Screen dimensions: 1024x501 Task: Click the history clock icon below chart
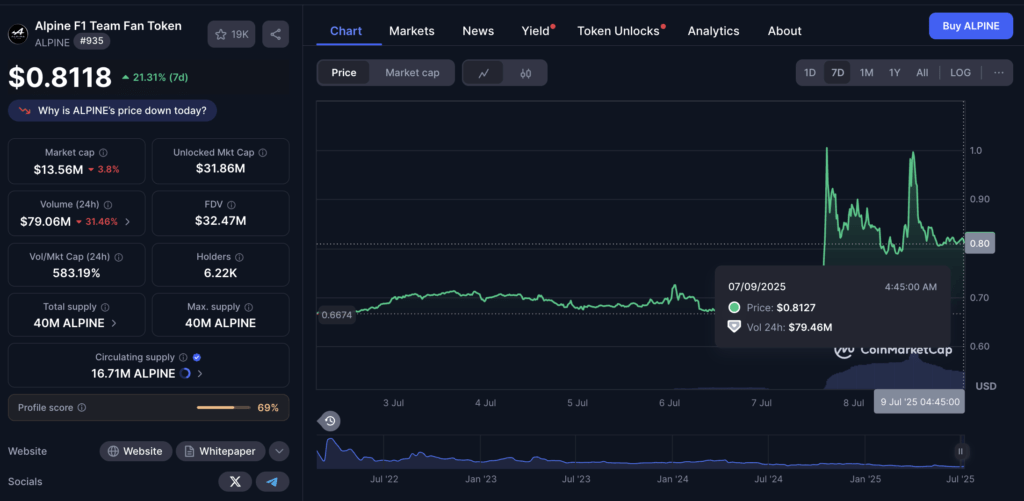(x=330, y=421)
